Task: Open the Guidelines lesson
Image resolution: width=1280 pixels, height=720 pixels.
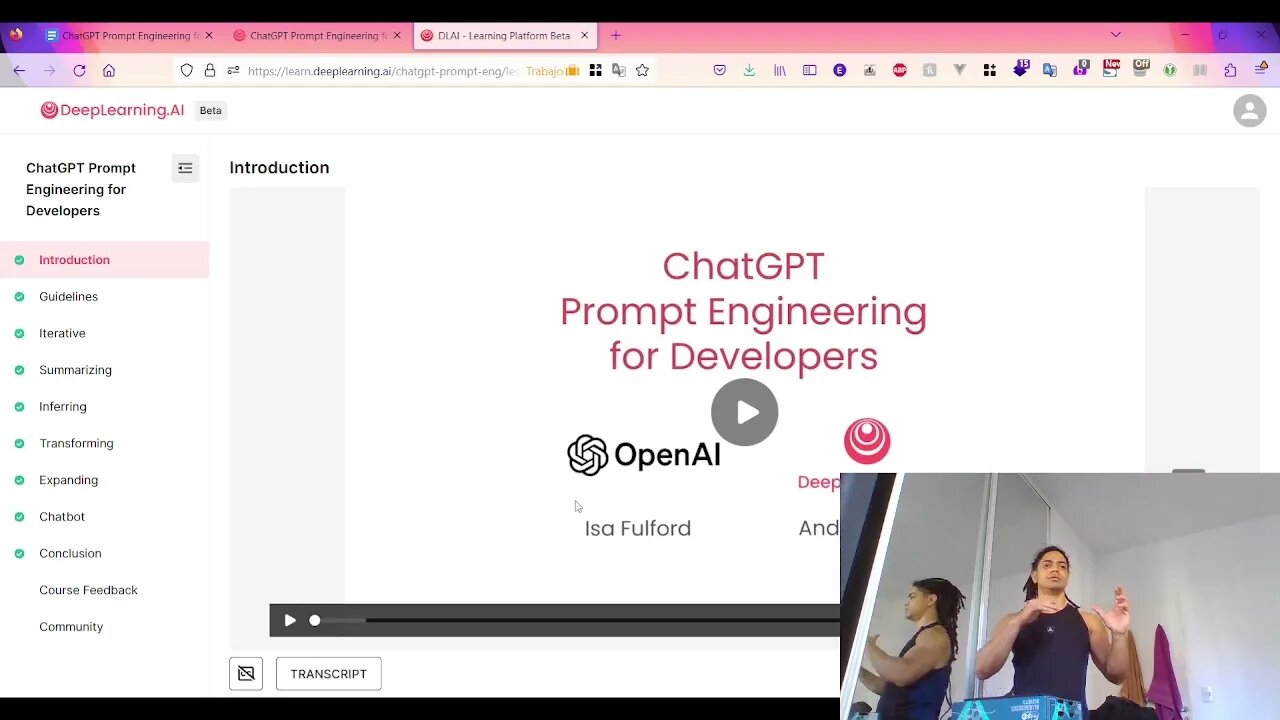Action: pos(104,297)
